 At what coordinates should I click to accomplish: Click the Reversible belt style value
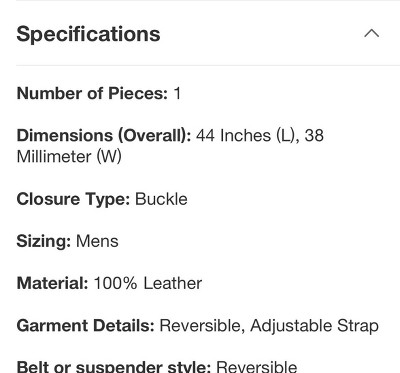[x=257, y=366]
